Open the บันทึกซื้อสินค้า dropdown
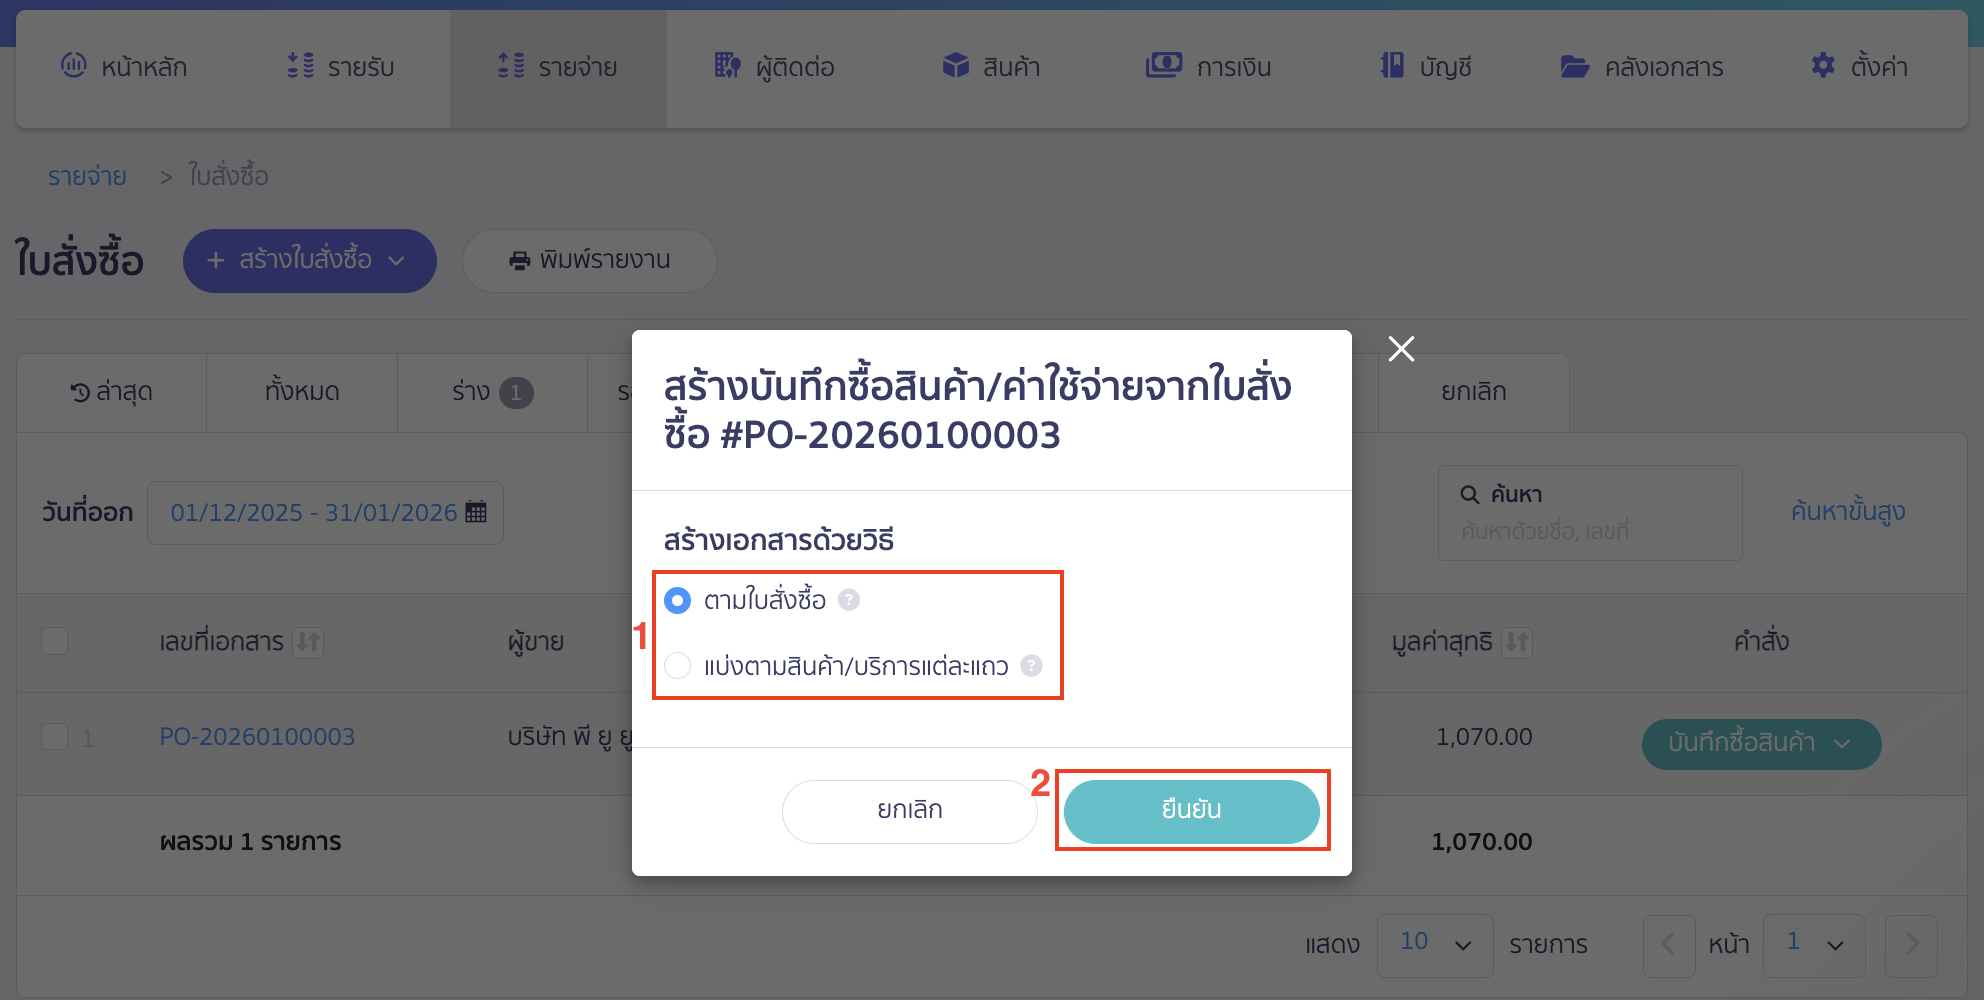Image resolution: width=1984 pixels, height=1000 pixels. click(1841, 744)
